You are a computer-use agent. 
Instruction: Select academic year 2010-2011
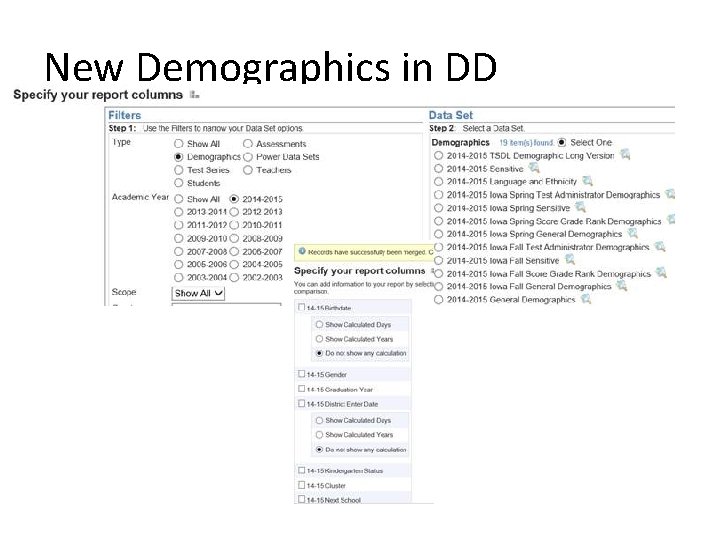pyautogui.click(x=234, y=225)
